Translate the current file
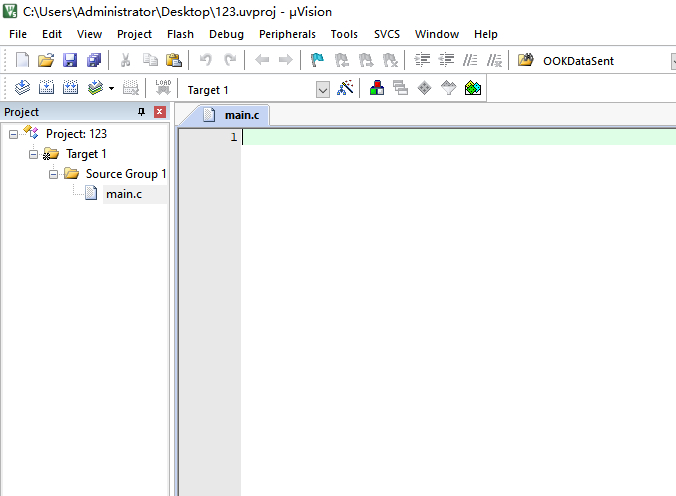 point(22,88)
